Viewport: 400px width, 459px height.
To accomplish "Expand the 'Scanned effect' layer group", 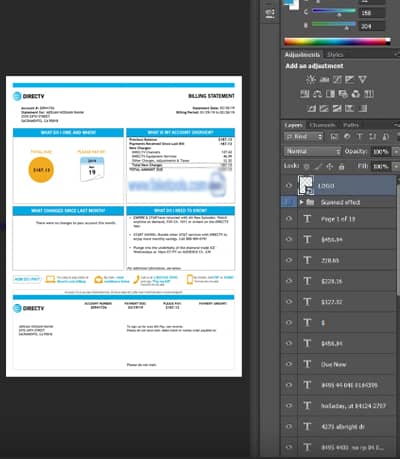I will [x=301, y=202].
